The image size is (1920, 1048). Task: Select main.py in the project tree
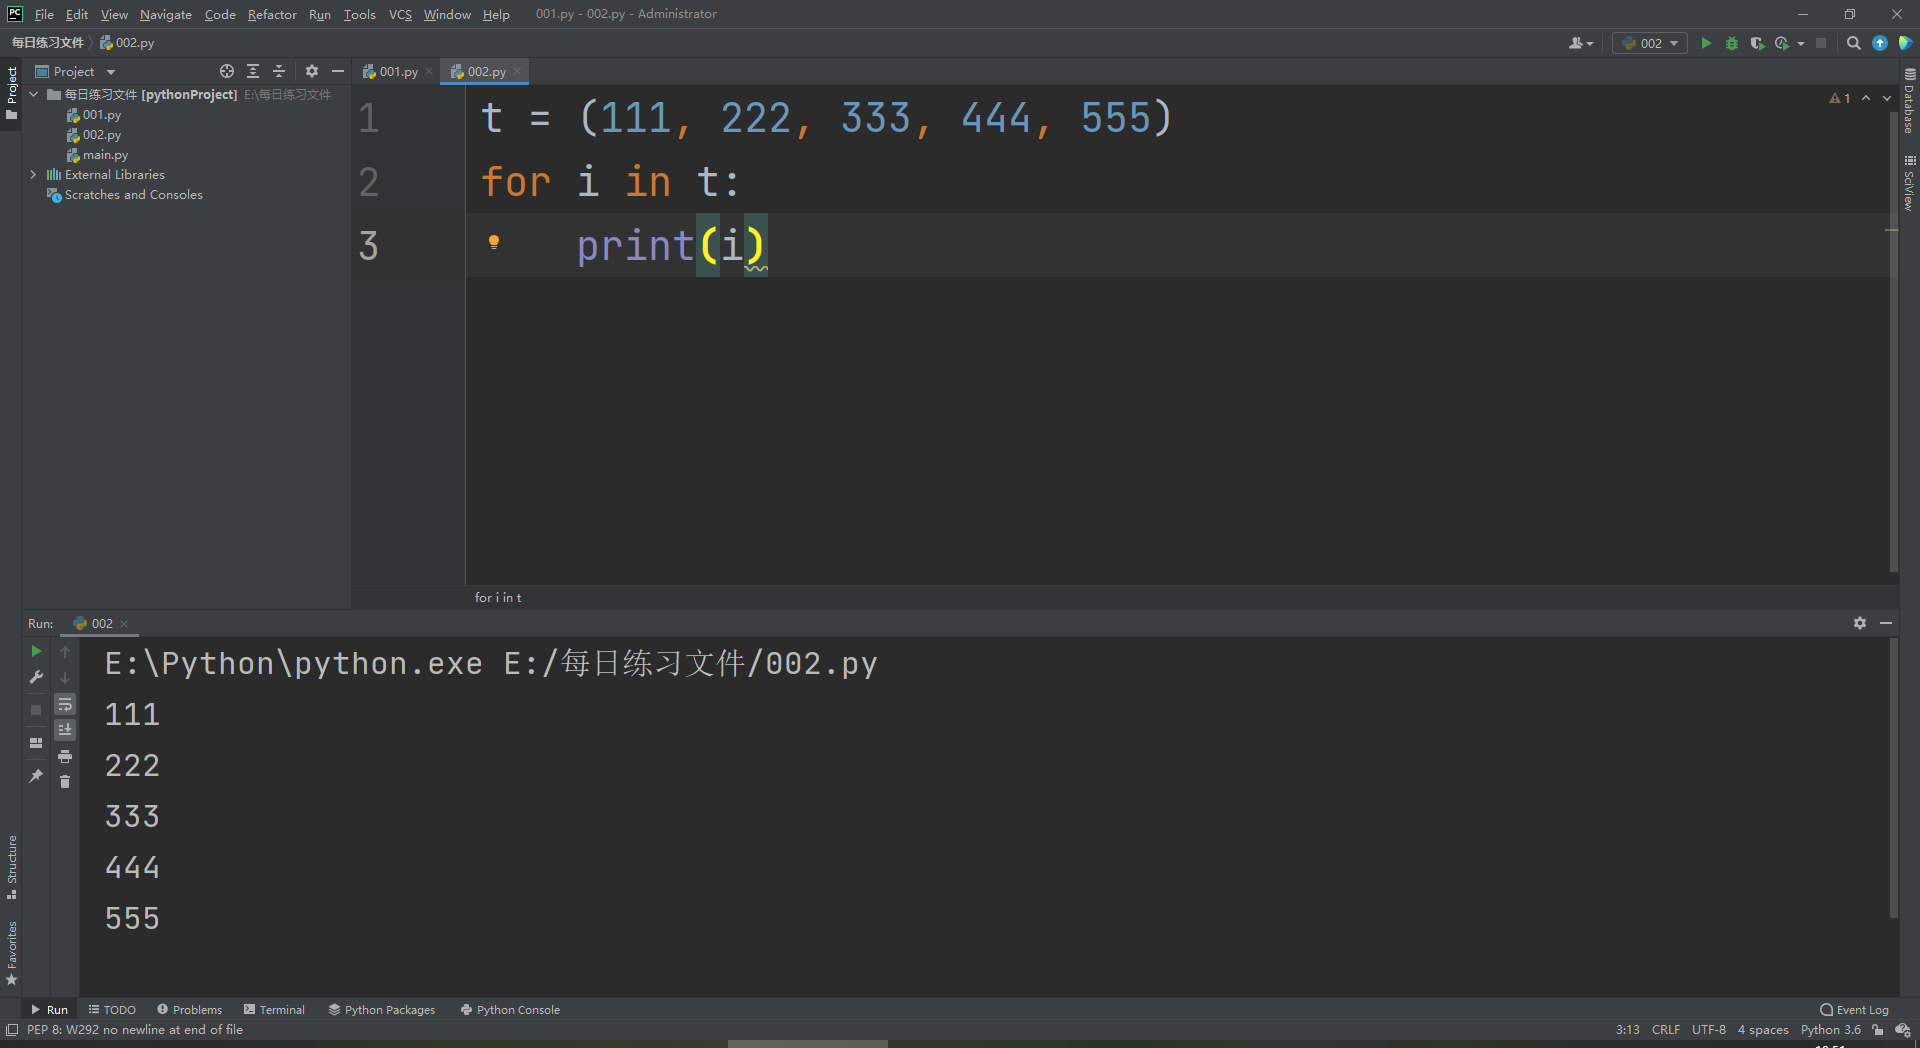coord(105,155)
